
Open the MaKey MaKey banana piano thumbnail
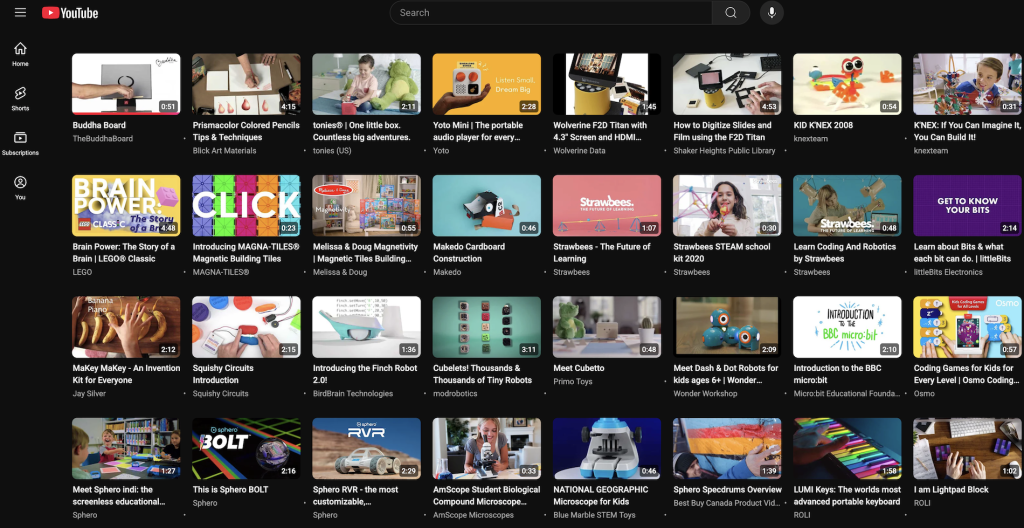[x=126, y=327]
